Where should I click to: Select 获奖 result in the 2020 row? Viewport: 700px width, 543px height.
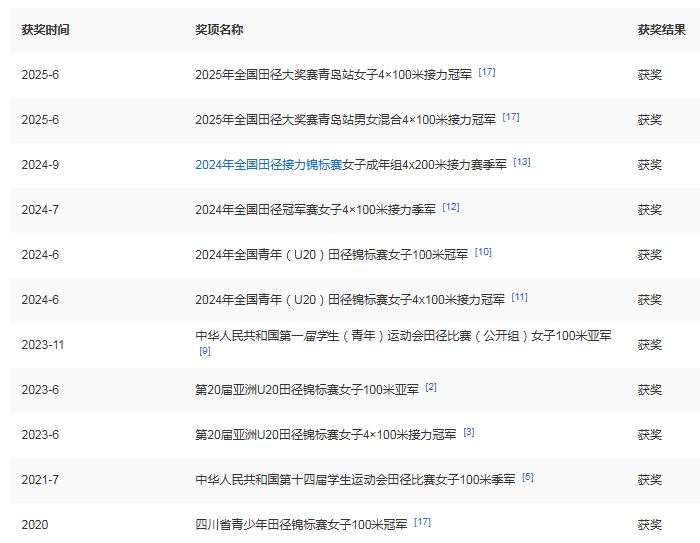650,525
